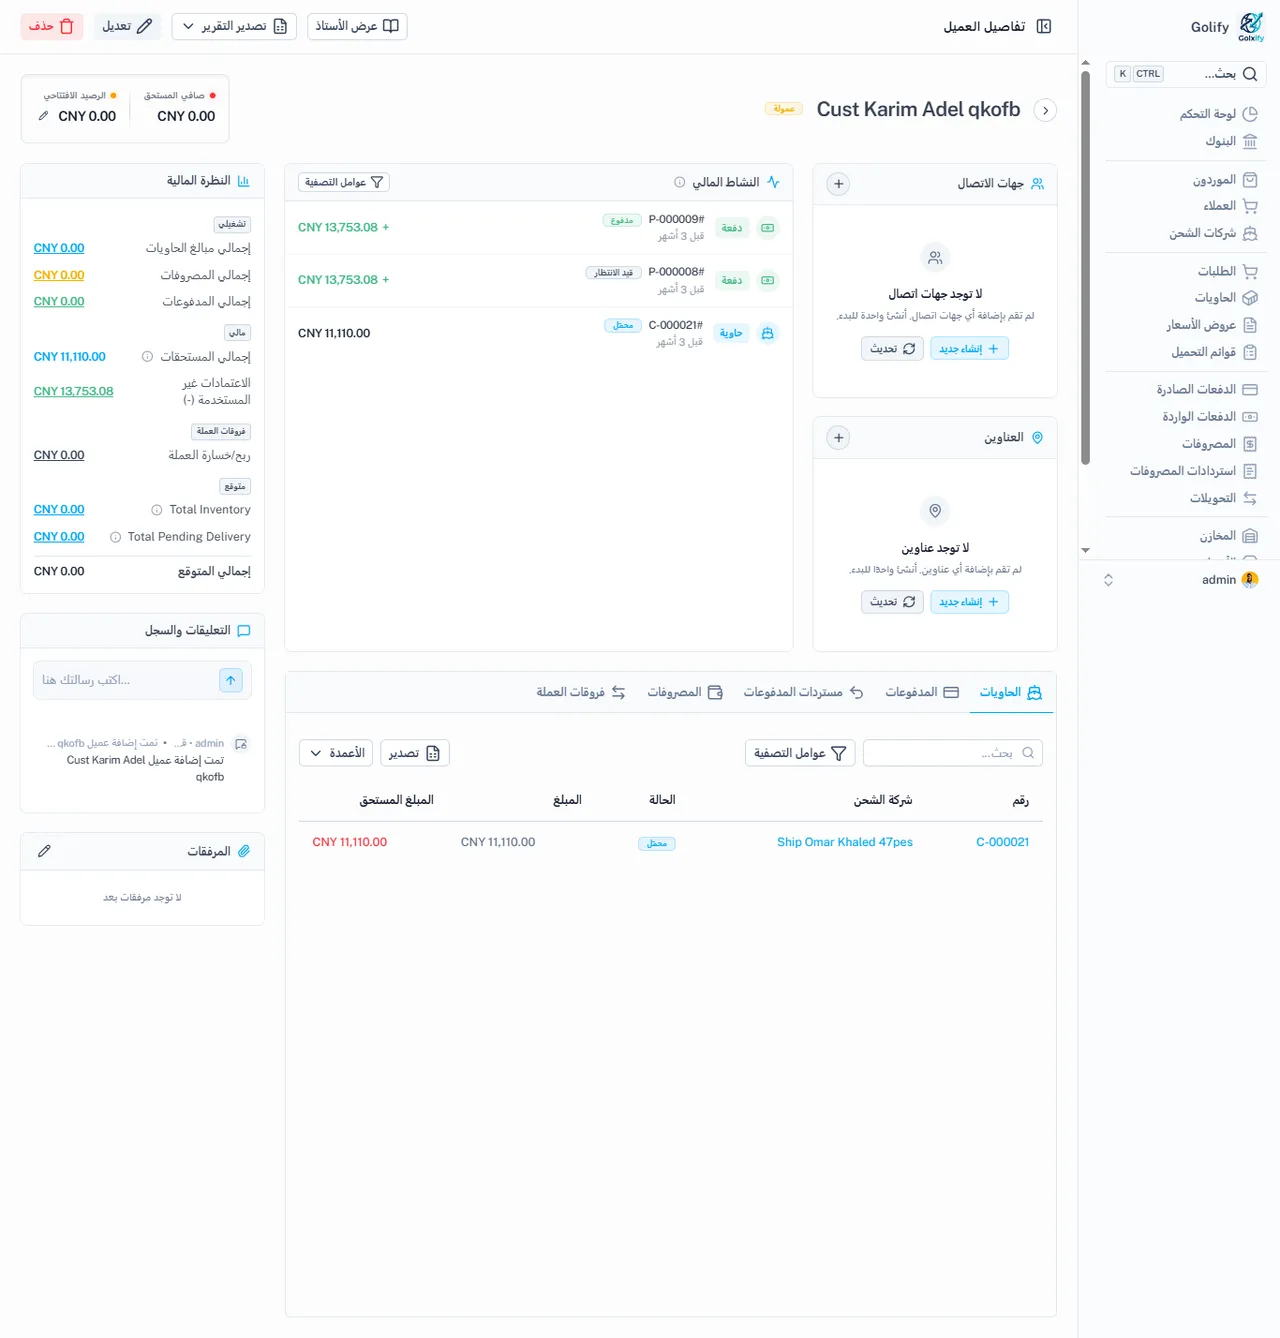Image resolution: width=1280 pixels, height=1338 pixels.
Task: Open Ship Omar Khaled 47pes link
Action: [x=845, y=842]
